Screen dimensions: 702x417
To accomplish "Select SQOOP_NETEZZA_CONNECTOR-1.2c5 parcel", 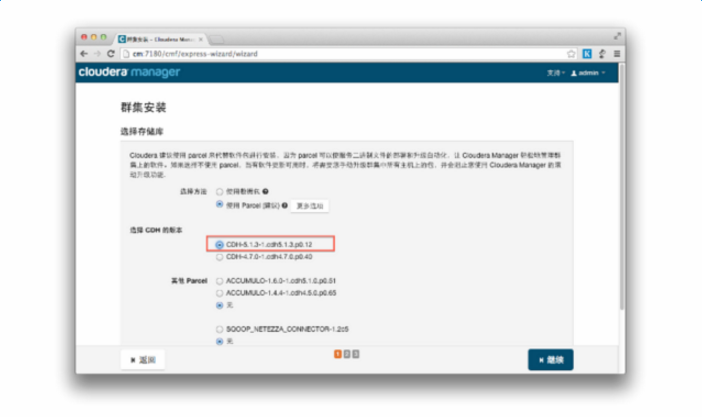I will pyautogui.click(x=220, y=328).
